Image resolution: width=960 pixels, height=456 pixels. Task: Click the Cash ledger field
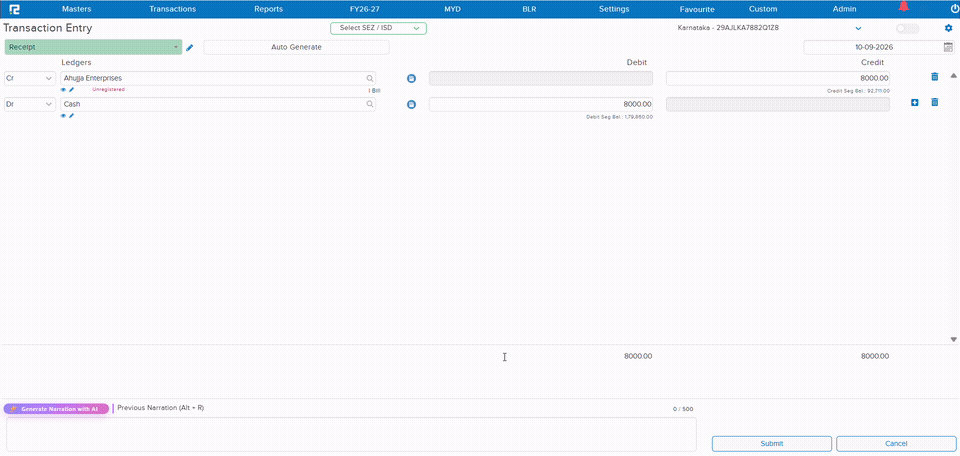[x=218, y=104]
